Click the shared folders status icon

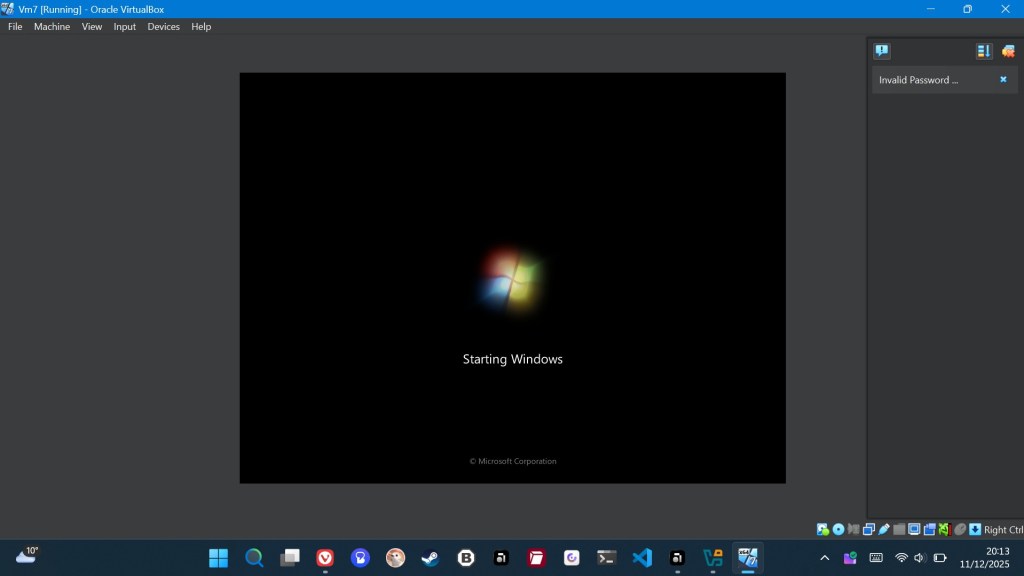(x=899, y=529)
